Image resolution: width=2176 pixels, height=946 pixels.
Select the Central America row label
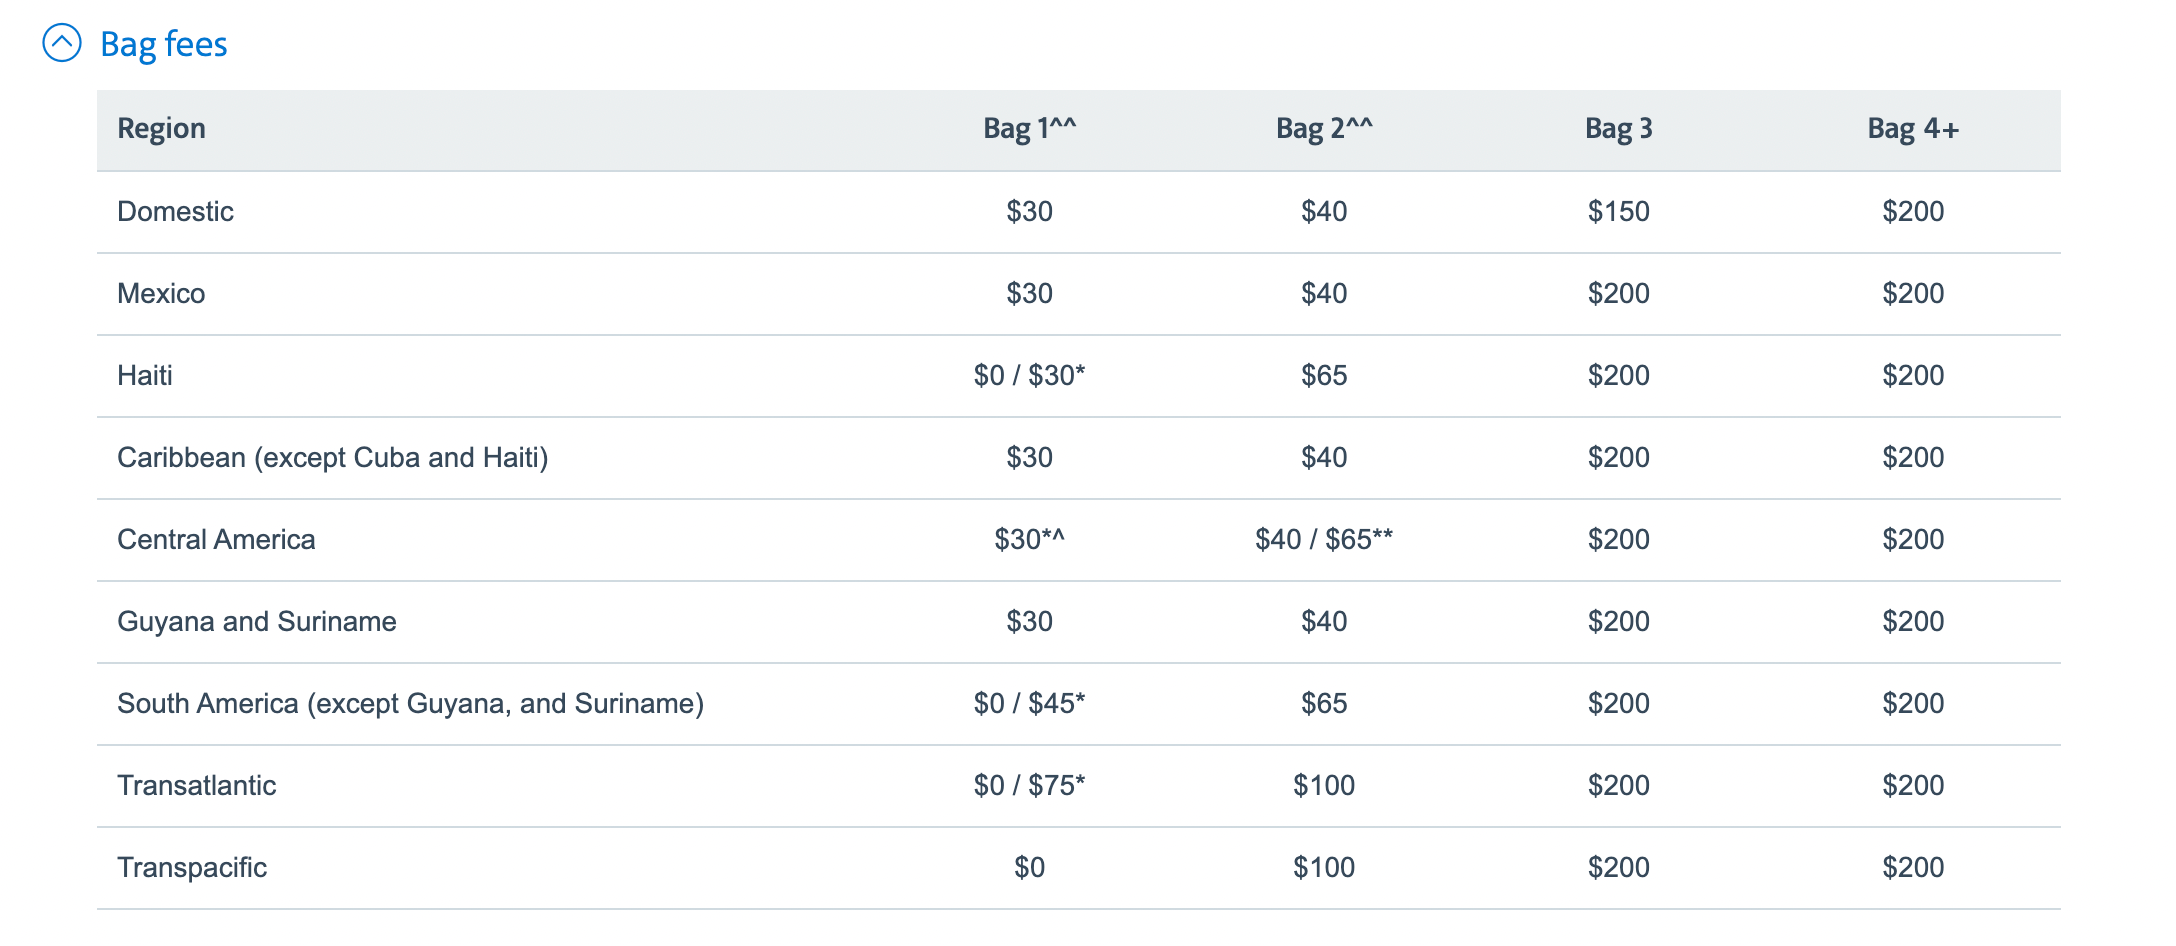pyautogui.click(x=216, y=540)
